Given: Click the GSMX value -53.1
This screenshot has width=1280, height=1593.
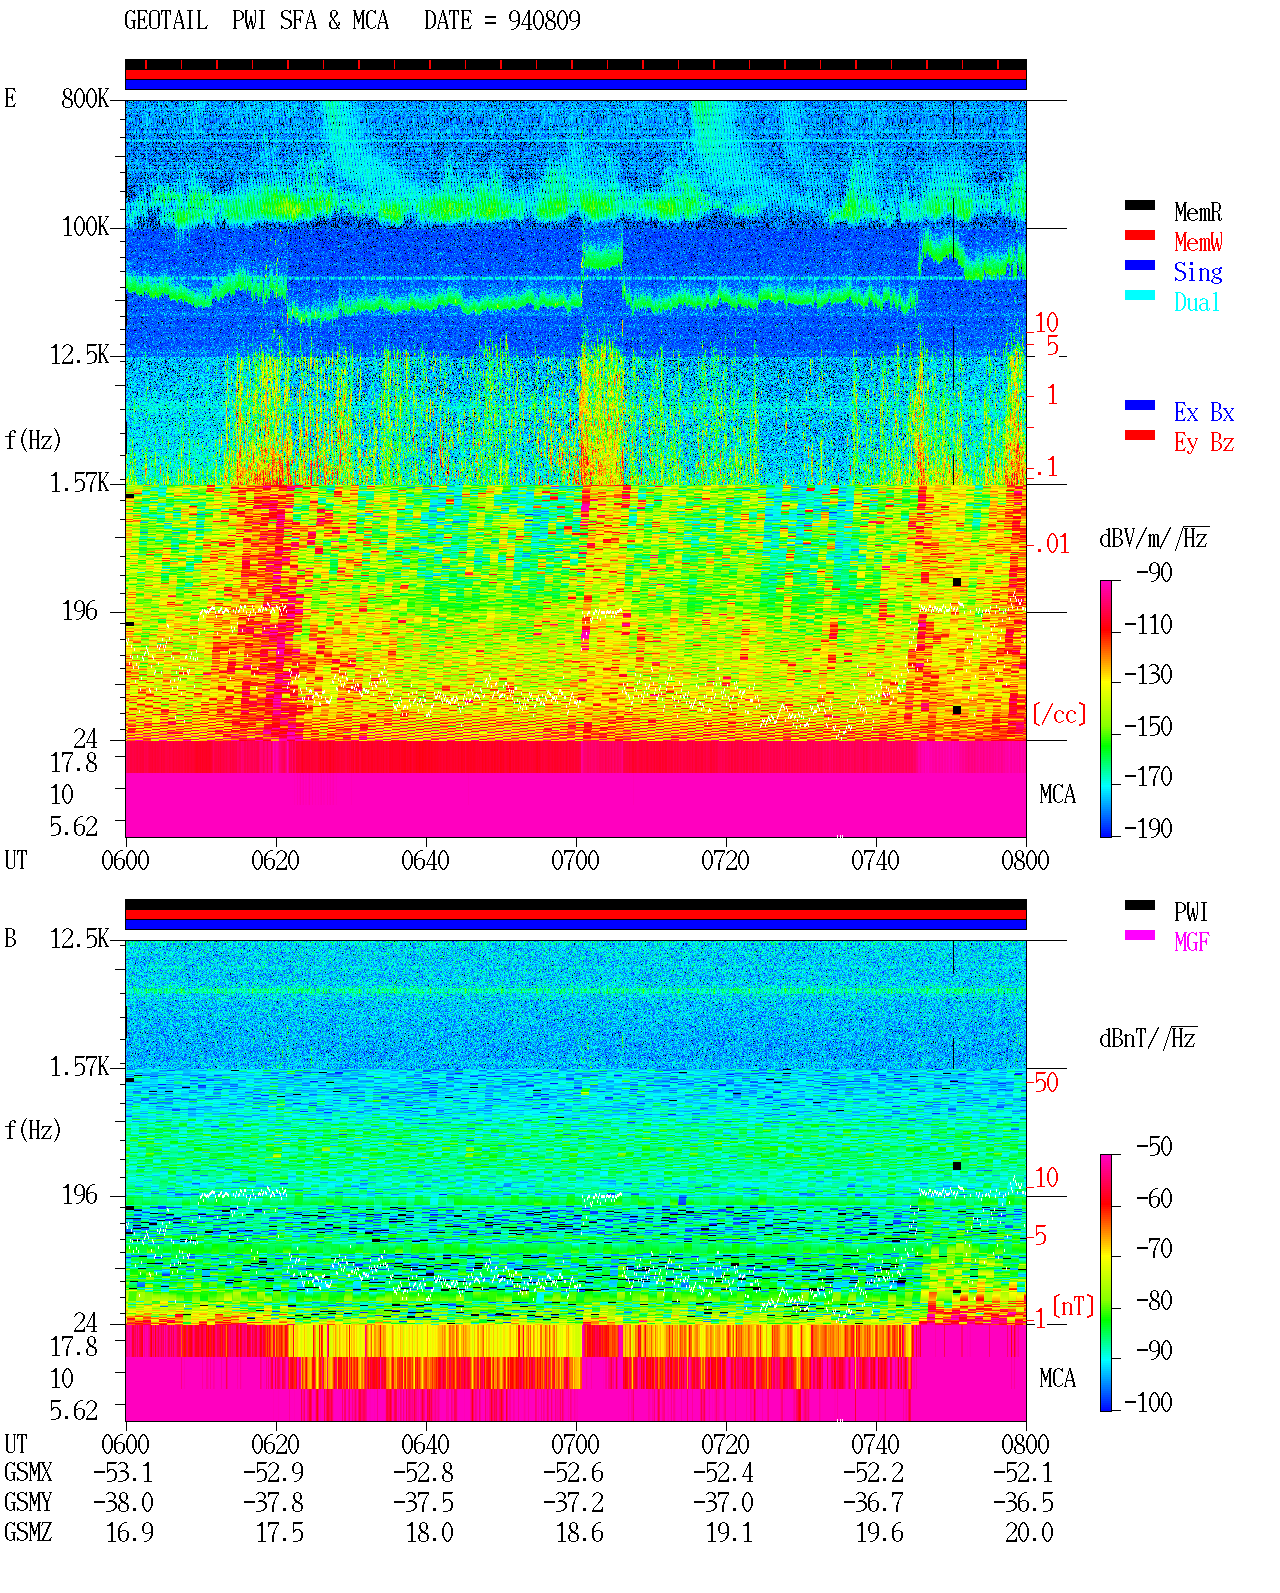Looking at the screenshot, I should pyautogui.click(x=123, y=1473).
